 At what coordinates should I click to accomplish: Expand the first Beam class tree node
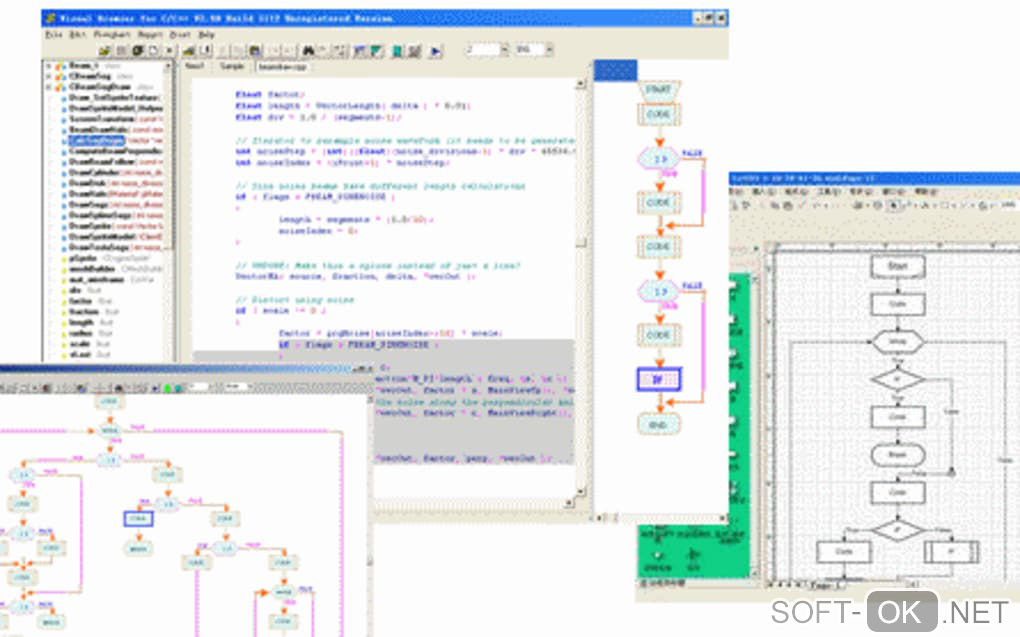click(x=49, y=66)
